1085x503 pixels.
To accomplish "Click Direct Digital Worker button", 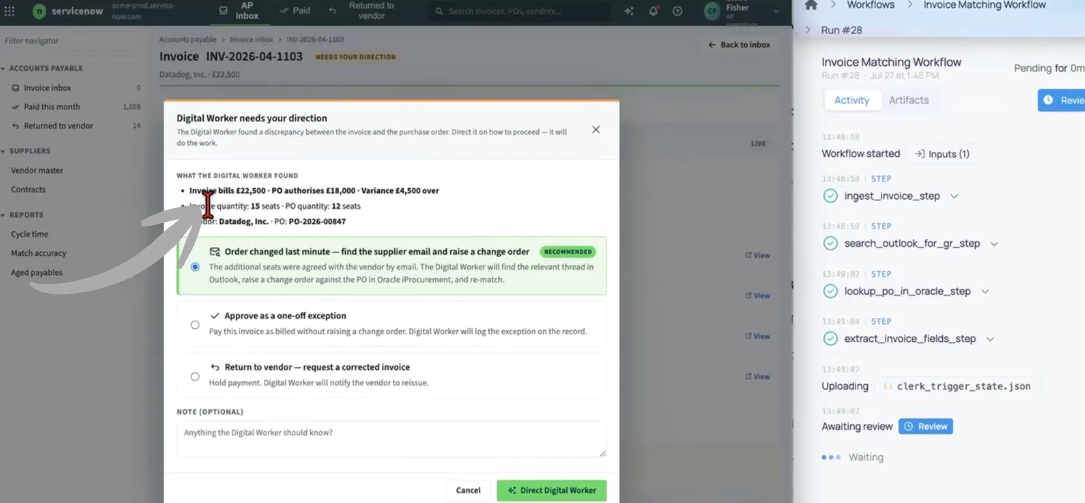I will coord(551,491).
